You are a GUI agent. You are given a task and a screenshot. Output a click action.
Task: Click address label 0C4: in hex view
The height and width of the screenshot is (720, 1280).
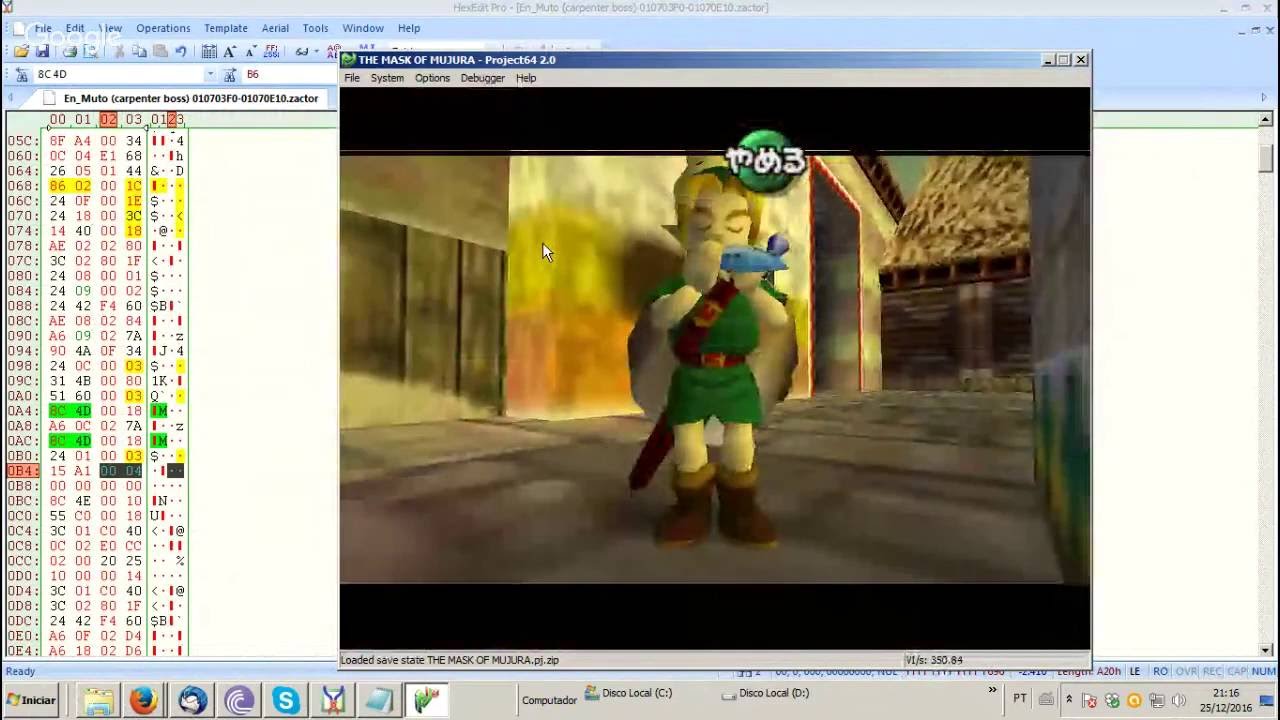(22, 531)
